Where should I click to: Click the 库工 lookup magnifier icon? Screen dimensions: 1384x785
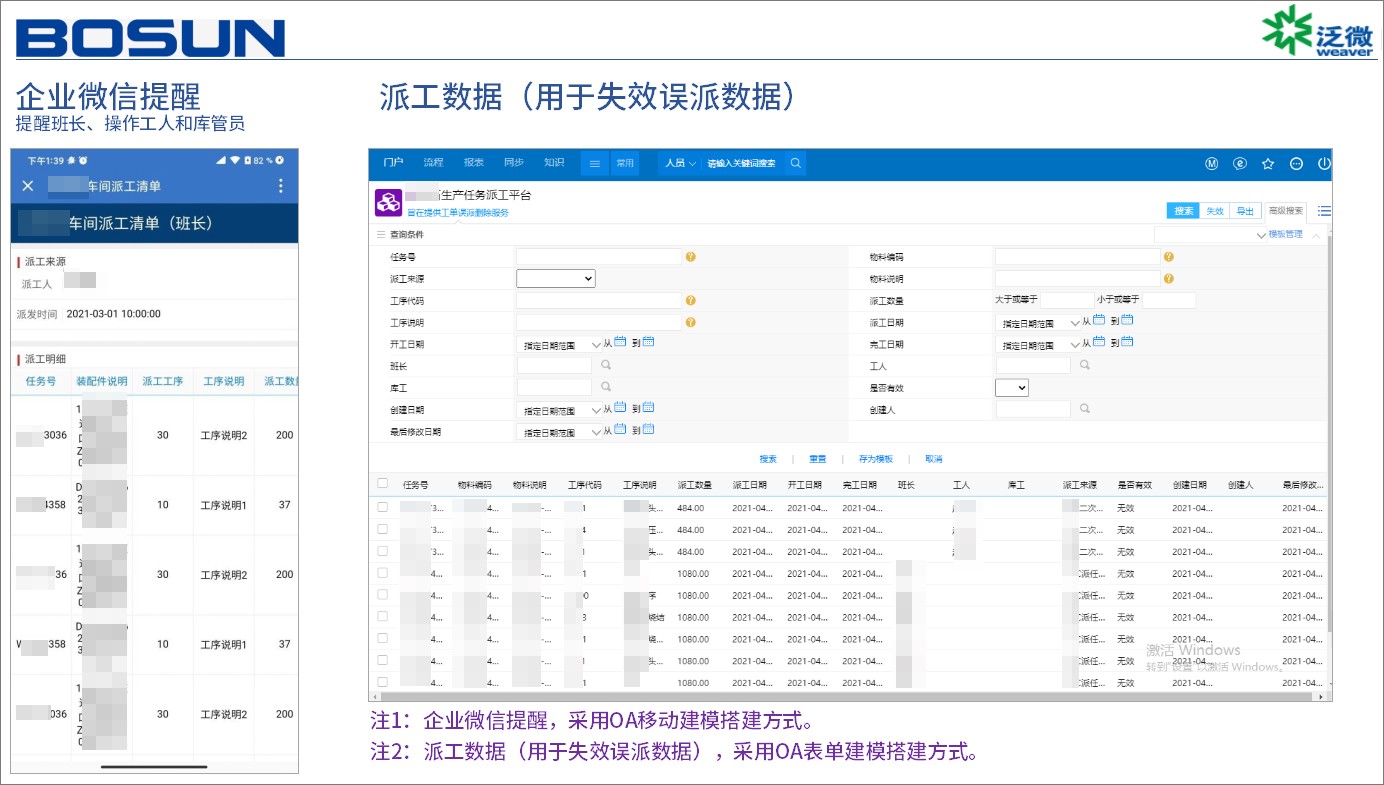click(x=606, y=387)
